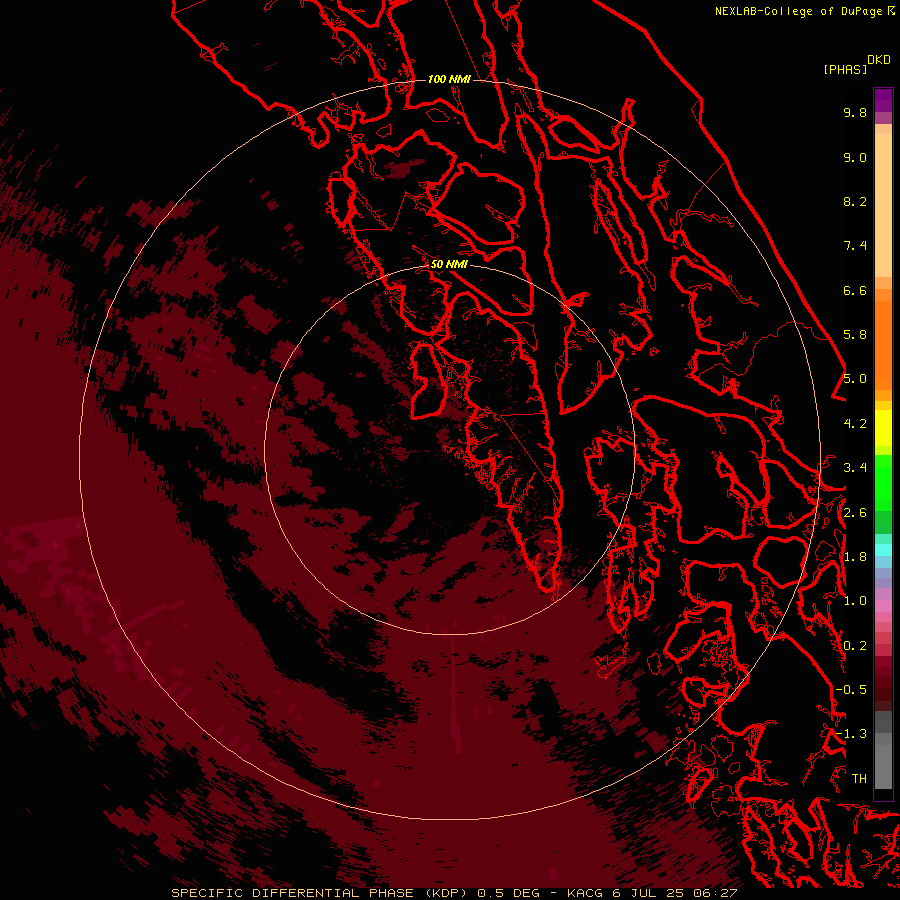Click the cyan band of the color bar
Screen dimensions: 900x900
883,550
